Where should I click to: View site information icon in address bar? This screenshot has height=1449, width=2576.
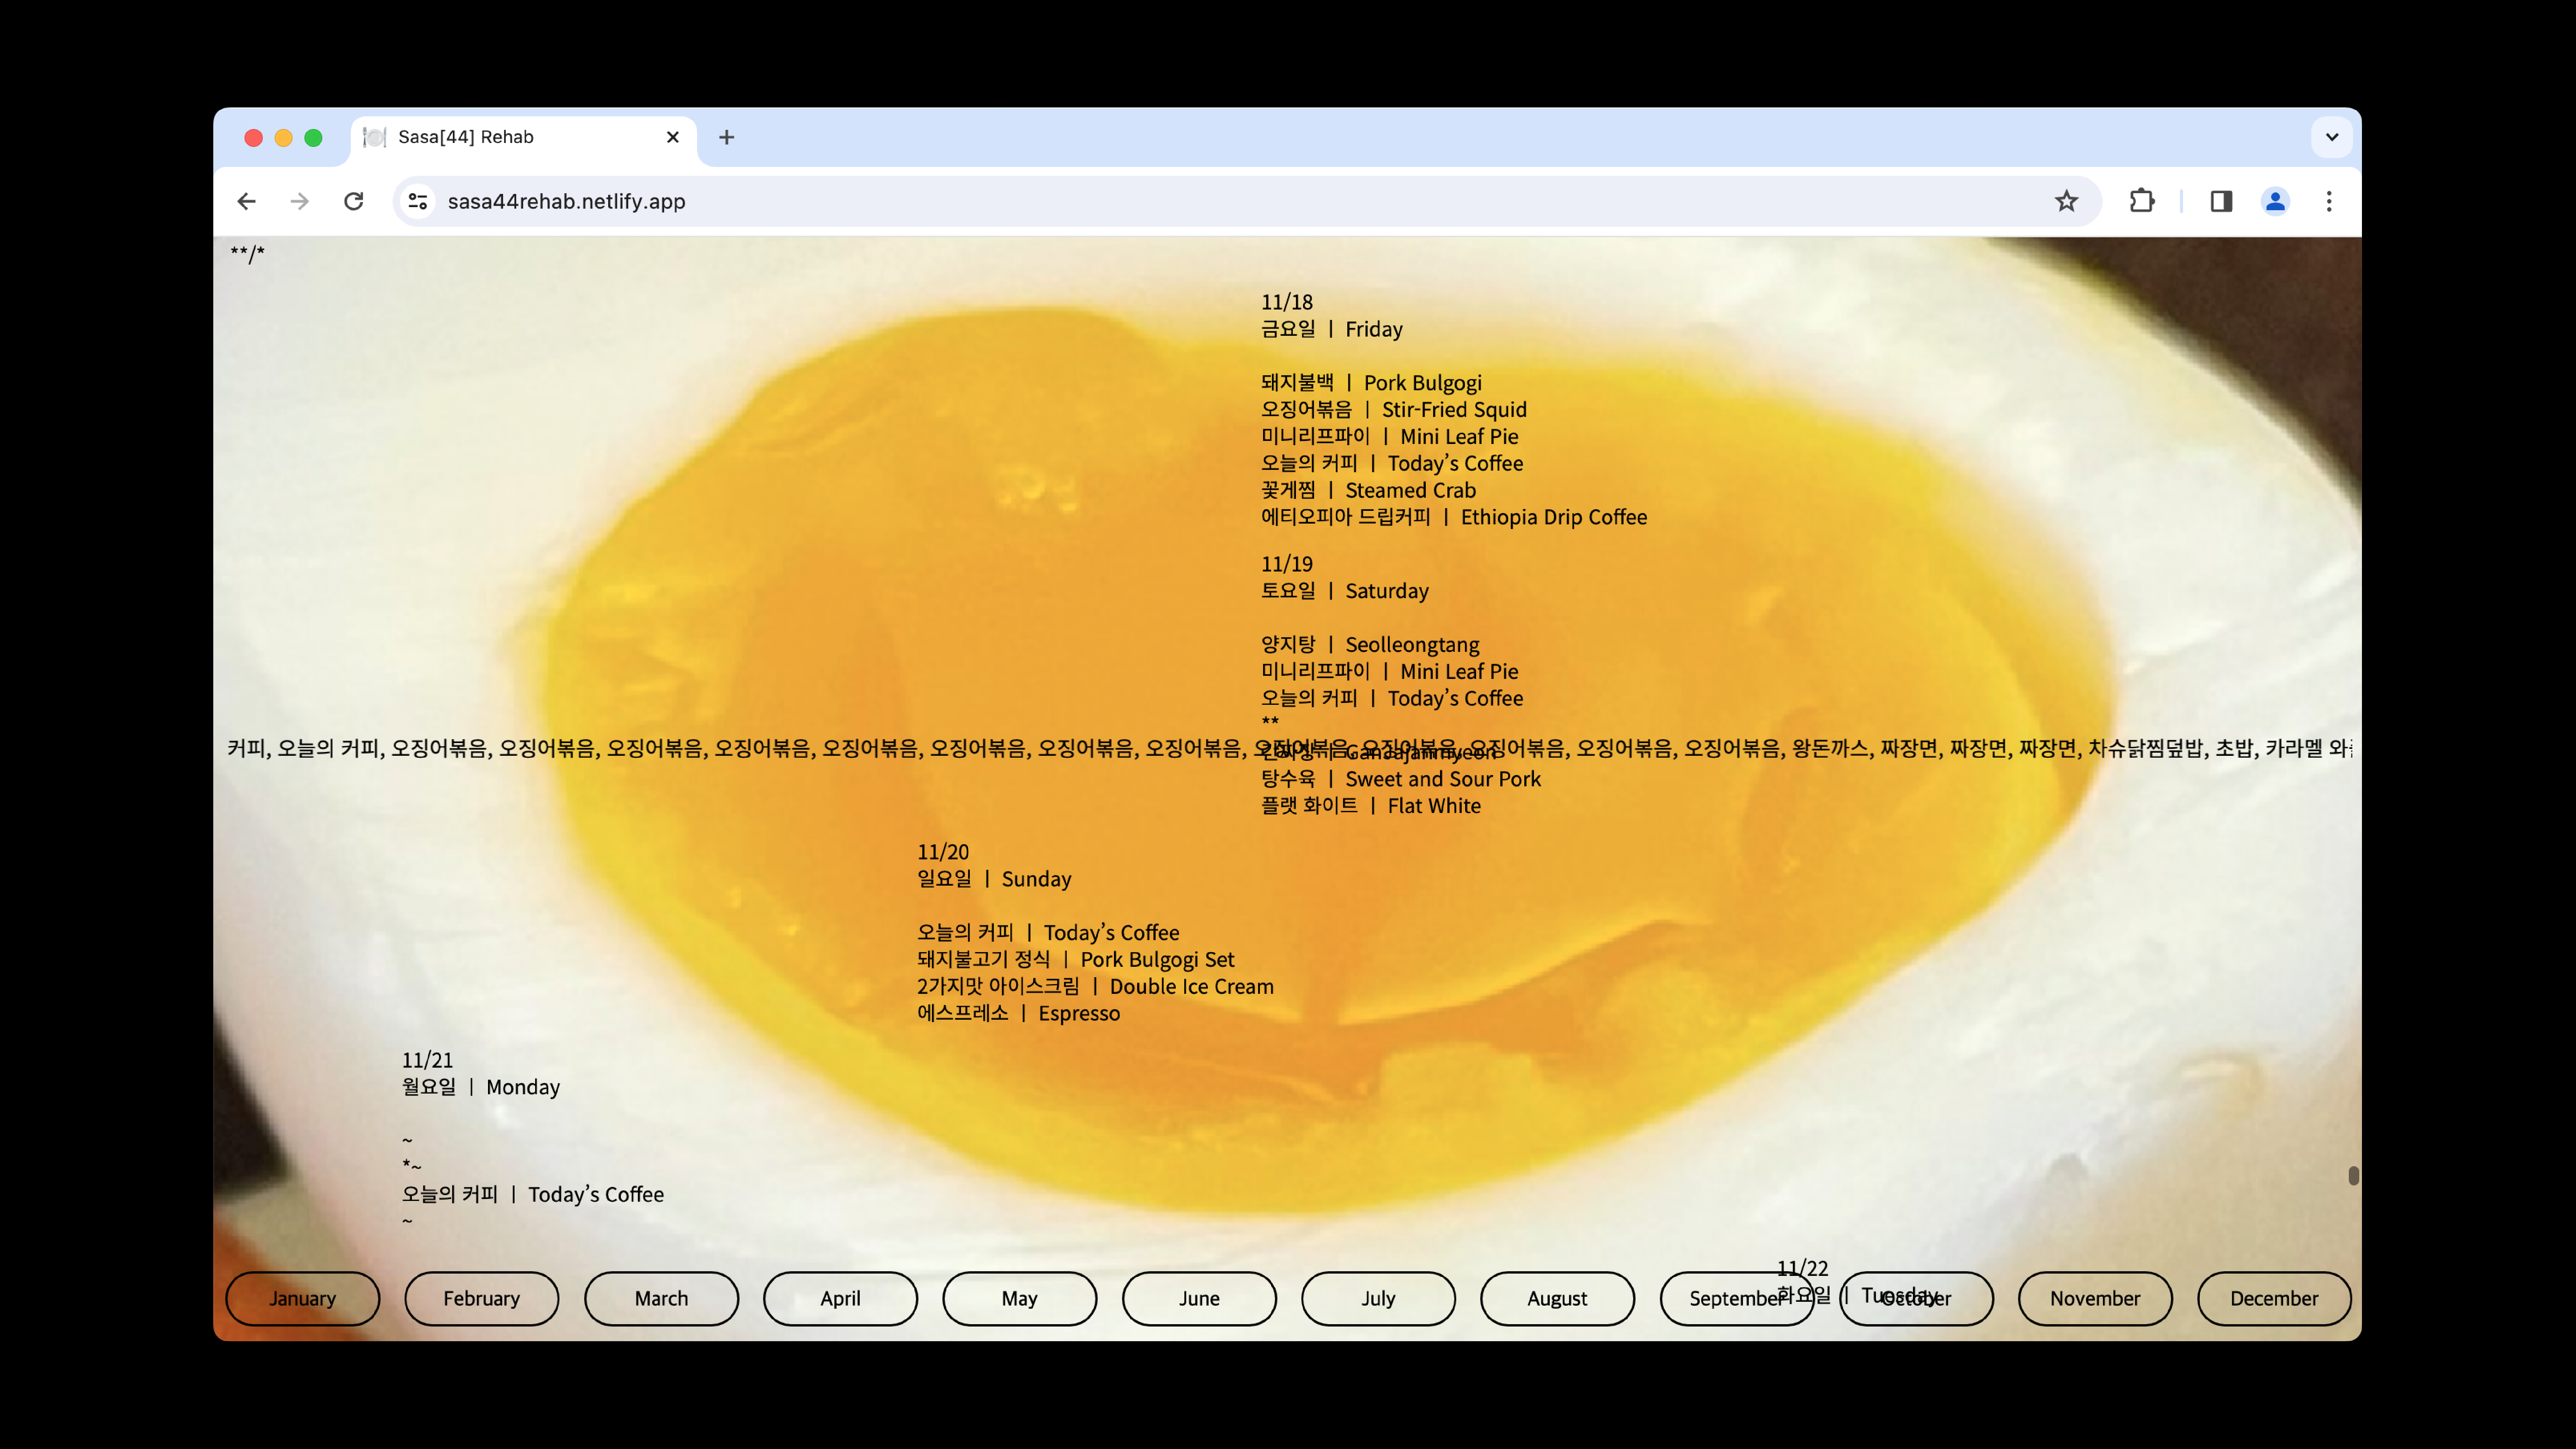418,201
